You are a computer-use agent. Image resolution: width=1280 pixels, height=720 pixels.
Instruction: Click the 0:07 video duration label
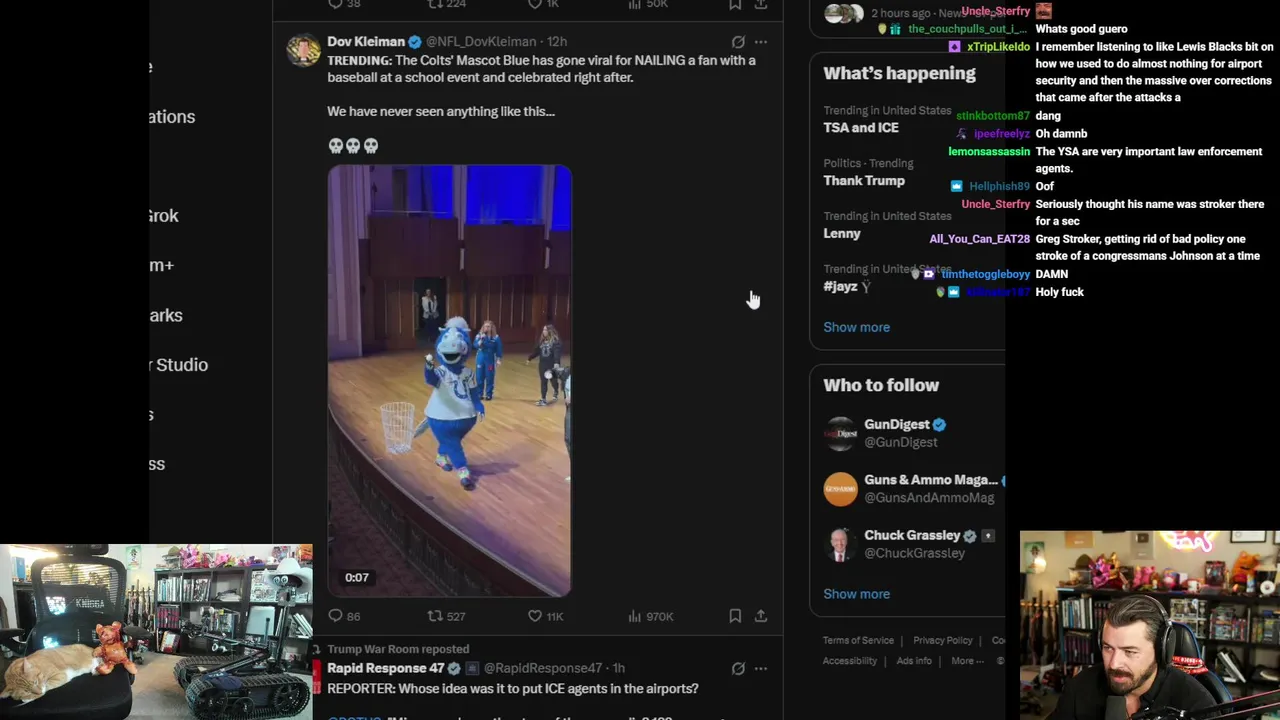pos(357,577)
